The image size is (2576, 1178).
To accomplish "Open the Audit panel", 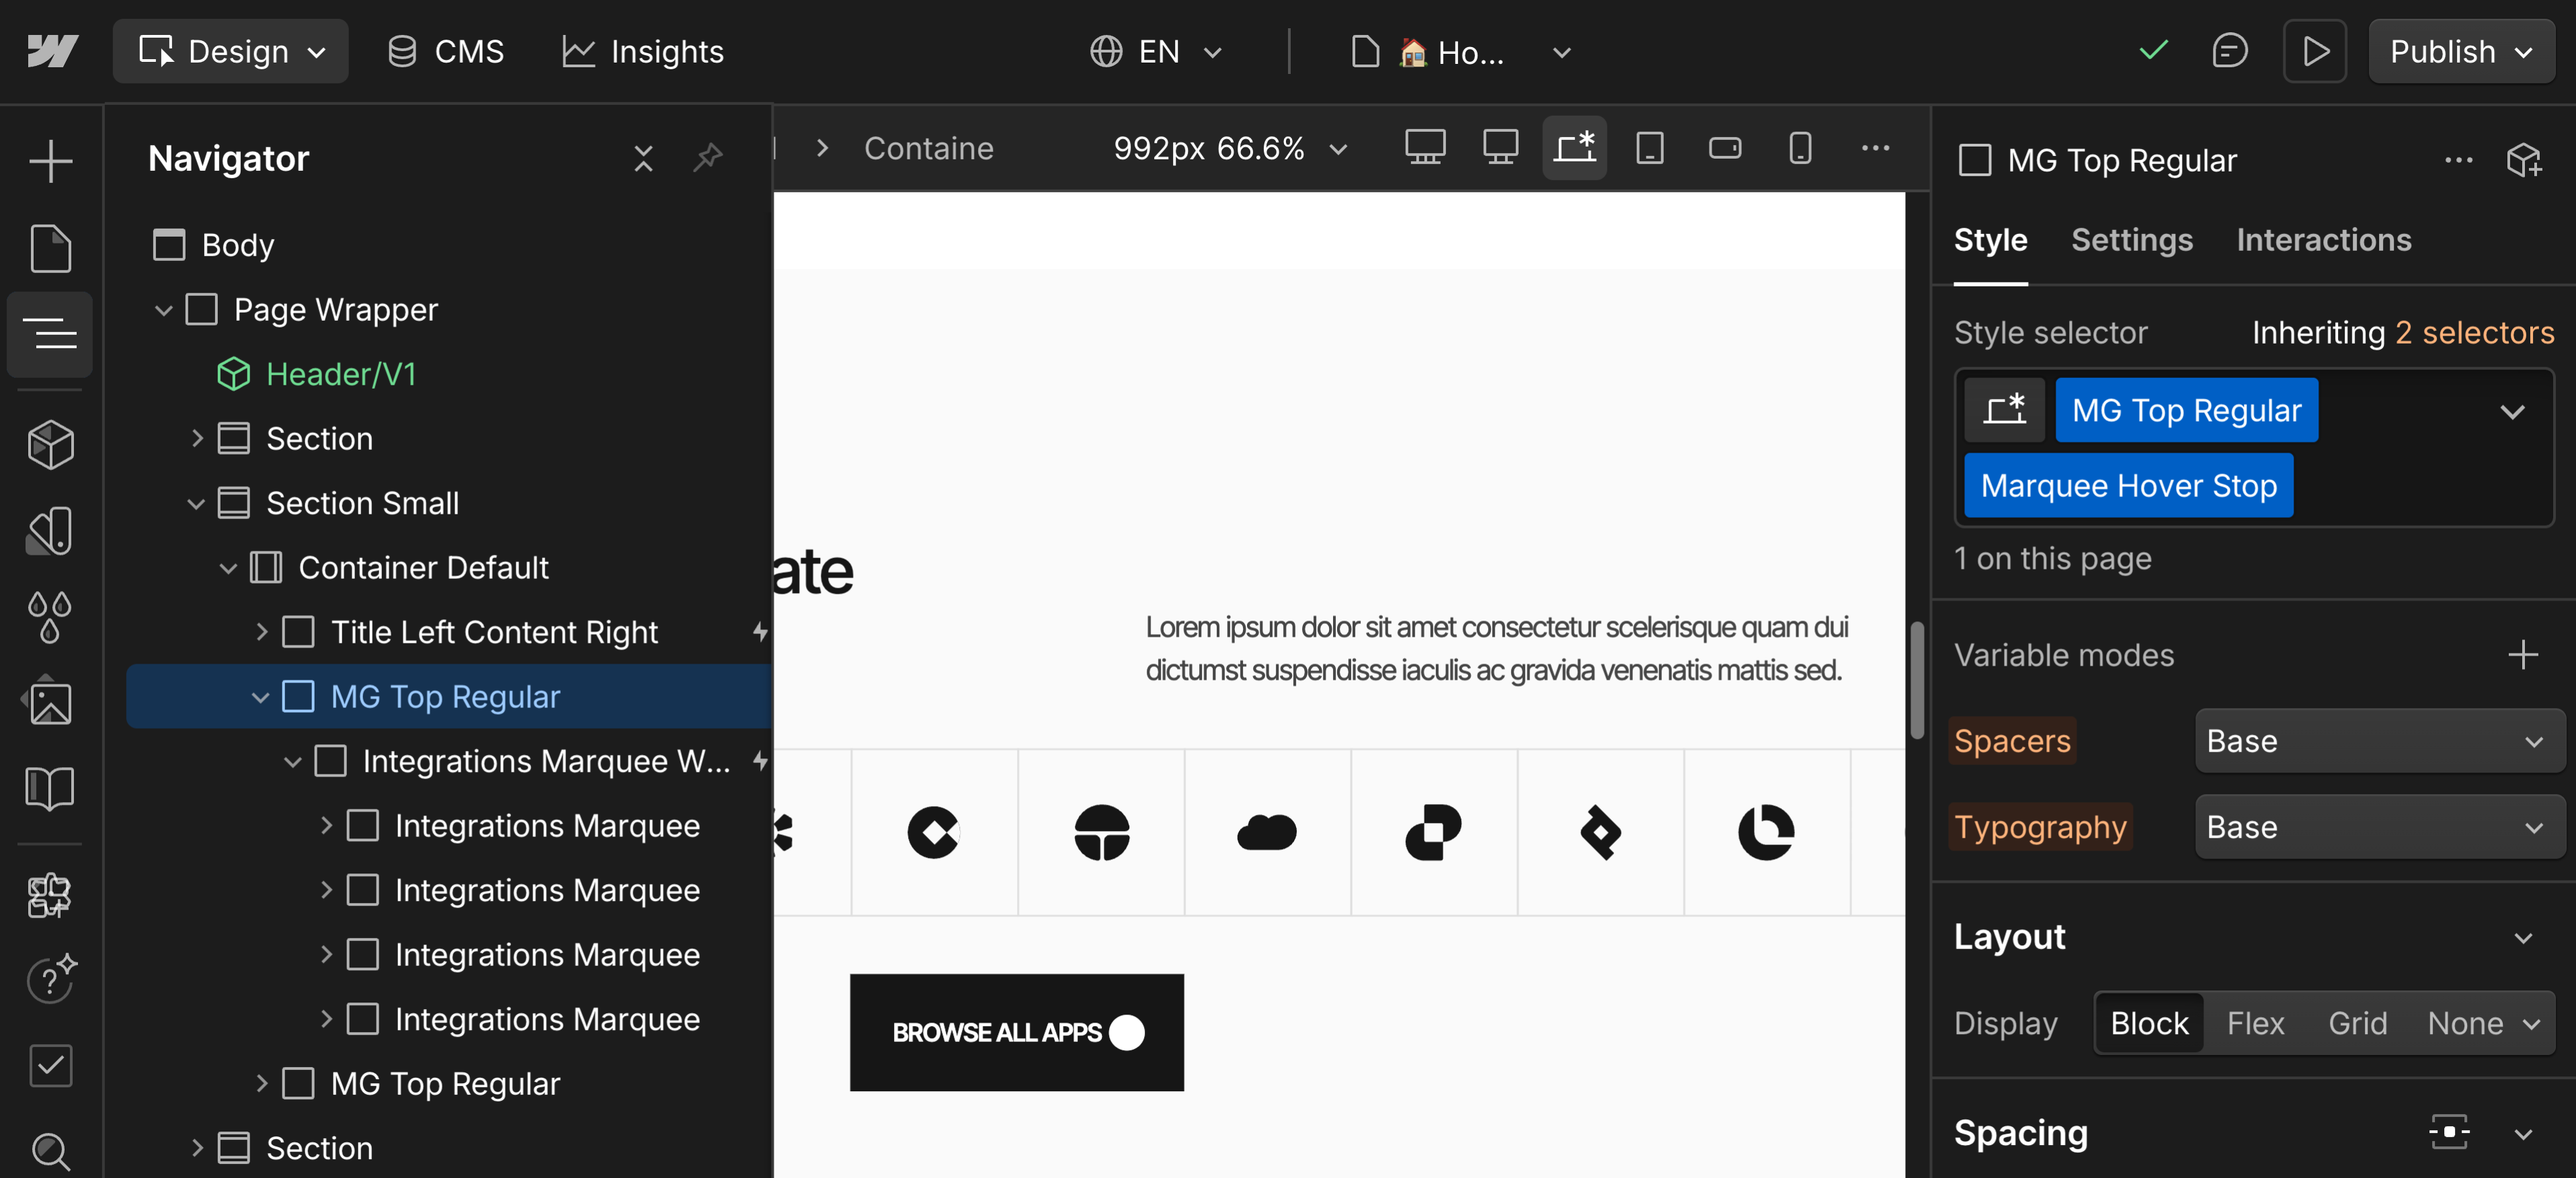I will coord(50,1066).
